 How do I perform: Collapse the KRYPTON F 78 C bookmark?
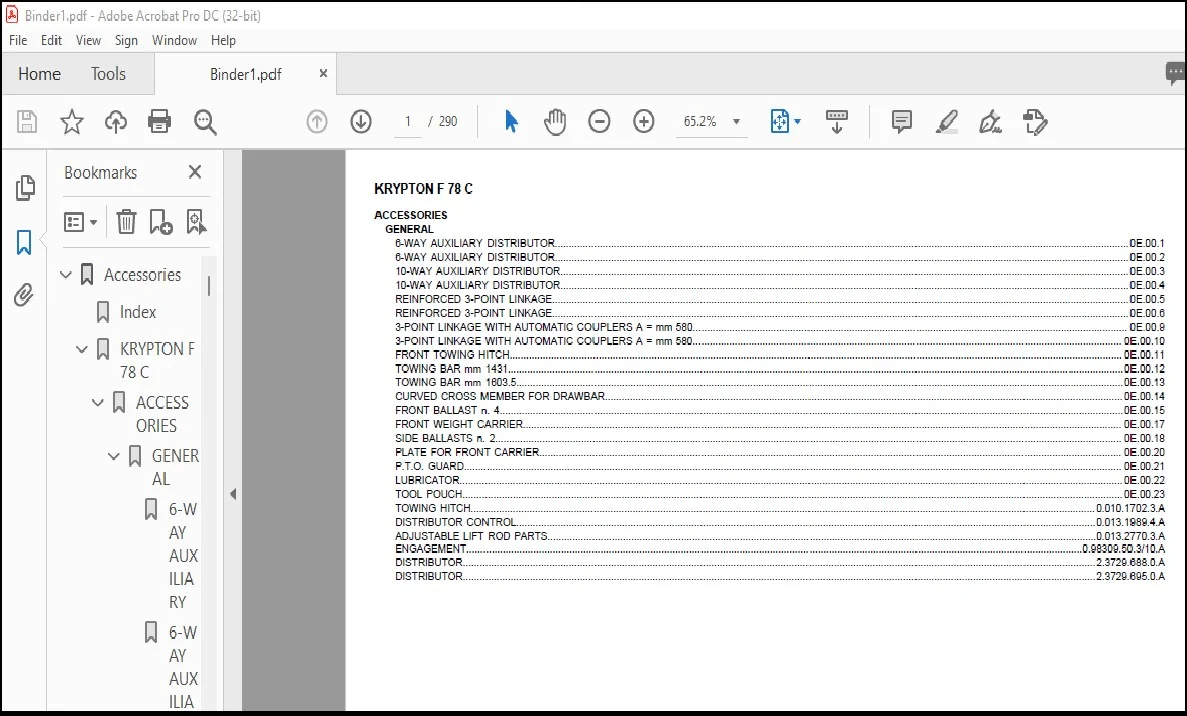[x=82, y=349]
